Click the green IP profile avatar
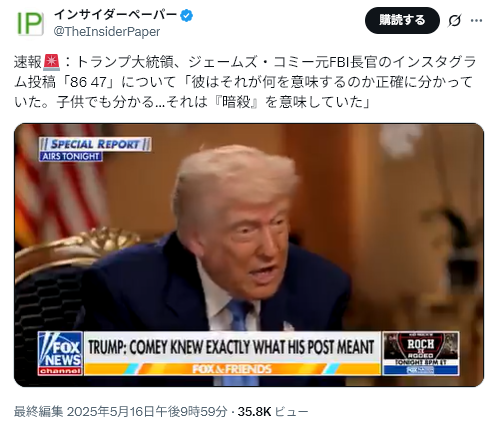497x428 pixels. click(30, 23)
